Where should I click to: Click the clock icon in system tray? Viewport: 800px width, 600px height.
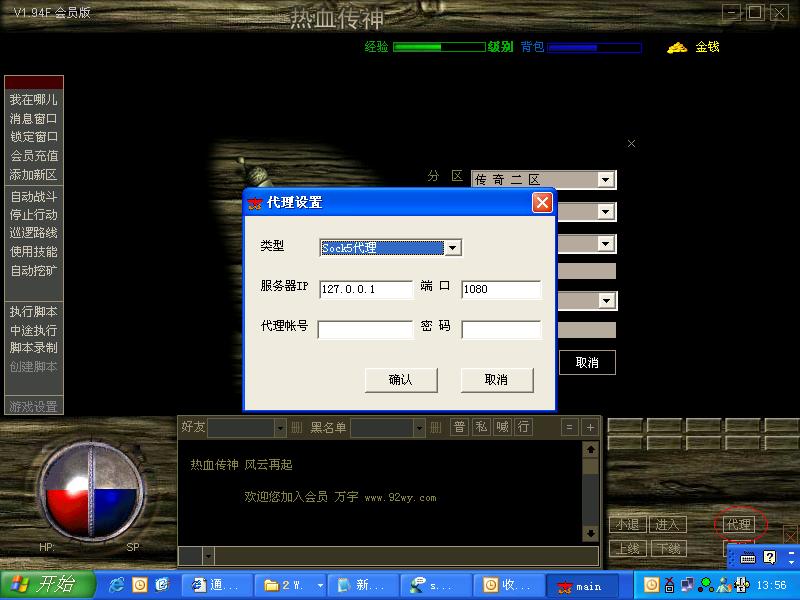[651, 585]
